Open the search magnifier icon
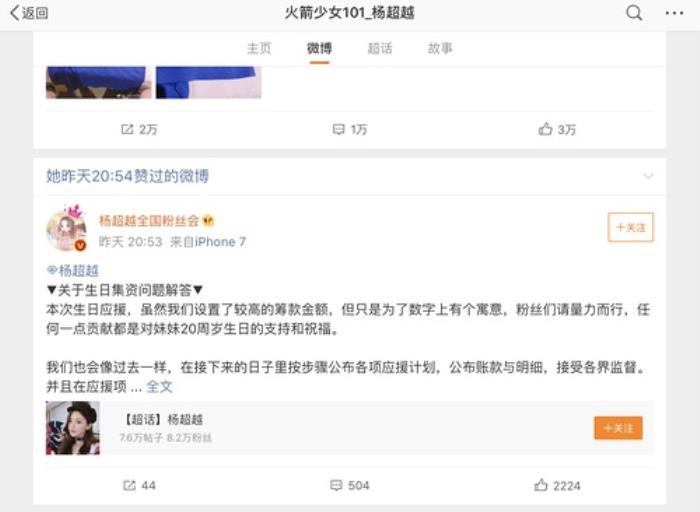Image resolution: width=700 pixels, height=512 pixels. [x=634, y=13]
